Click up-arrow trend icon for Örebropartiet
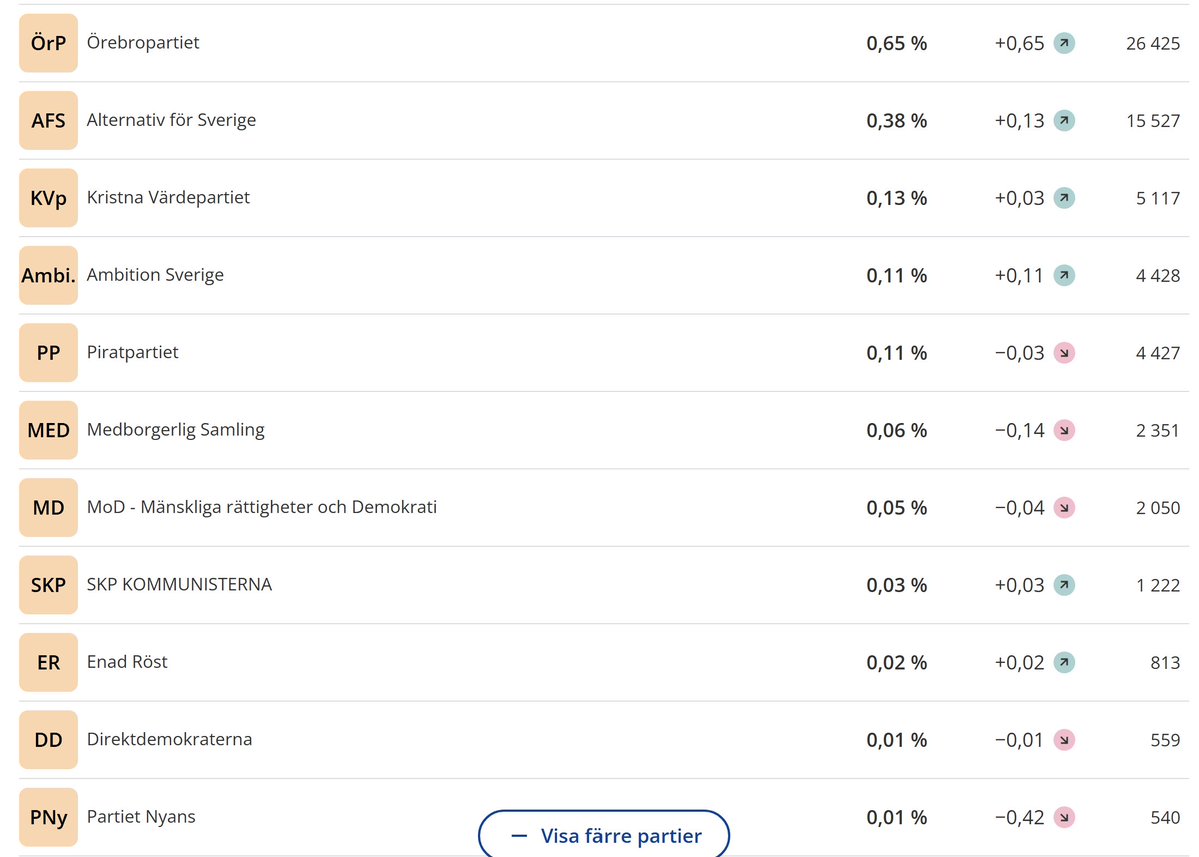 [x=1064, y=43]
